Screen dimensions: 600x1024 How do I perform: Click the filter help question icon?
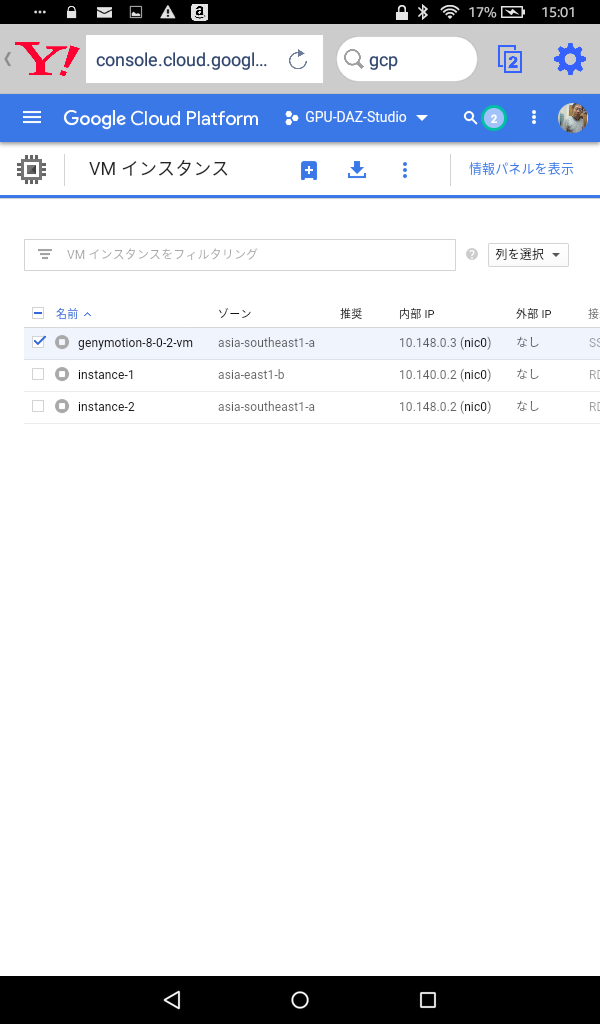472,254
